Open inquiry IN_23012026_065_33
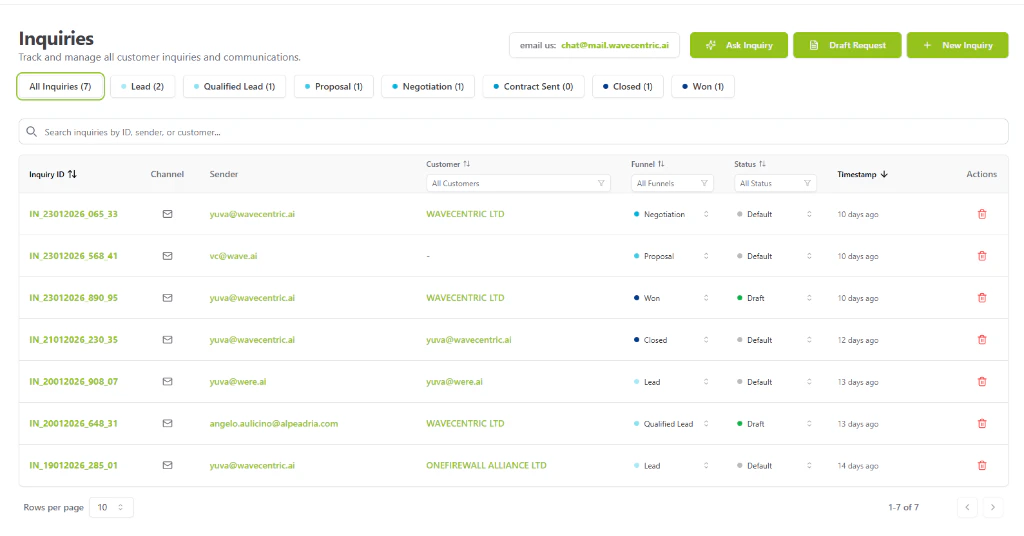1024x536 pixels. pos(73,214)
